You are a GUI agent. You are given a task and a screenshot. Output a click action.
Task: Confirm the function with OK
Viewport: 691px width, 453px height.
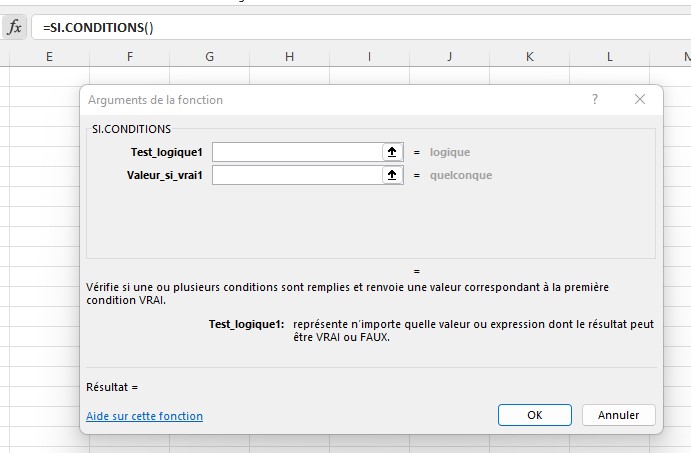(x=534, y=415)
